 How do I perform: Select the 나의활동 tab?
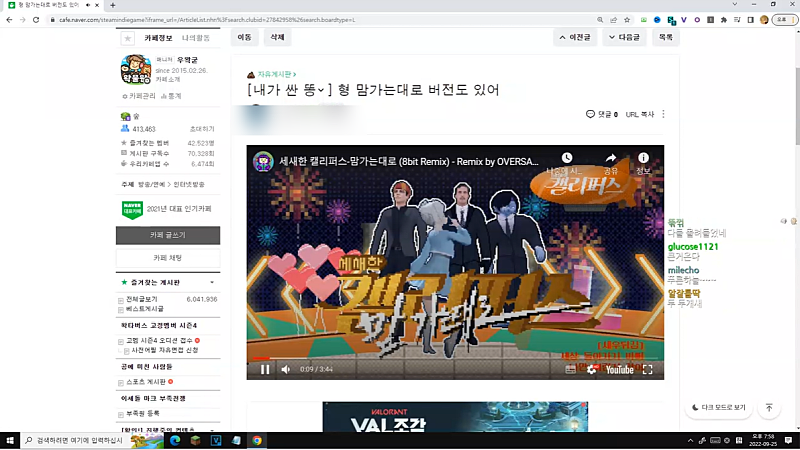coord(196,38)
